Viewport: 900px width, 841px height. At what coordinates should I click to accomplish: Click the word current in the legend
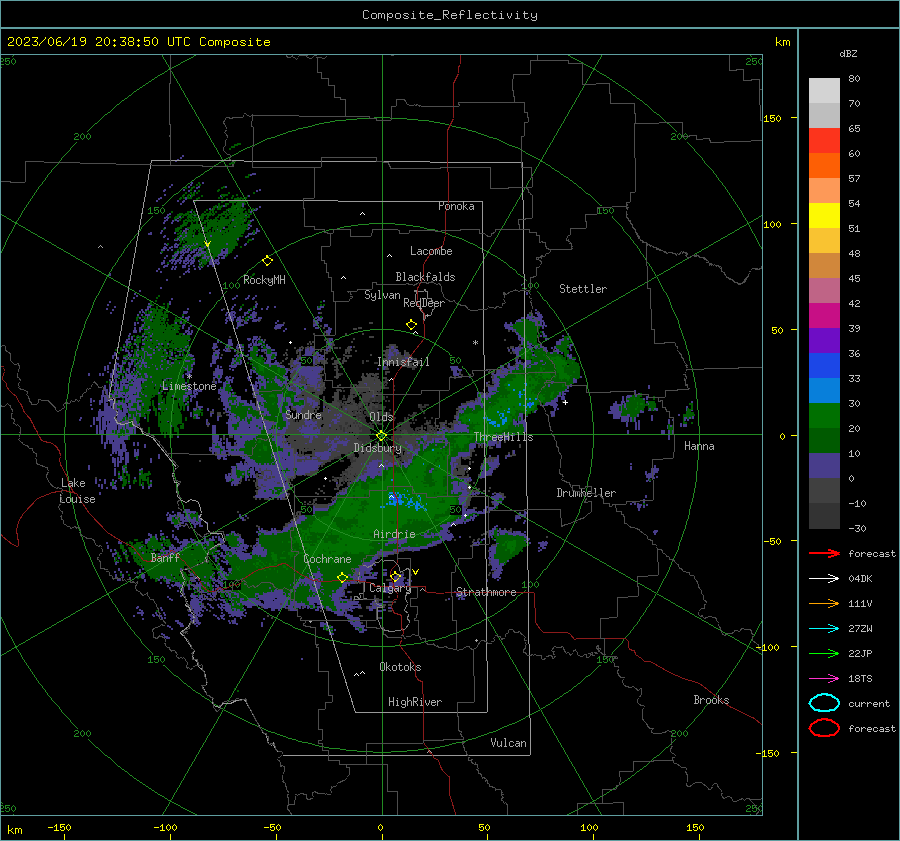pos(869,703)
